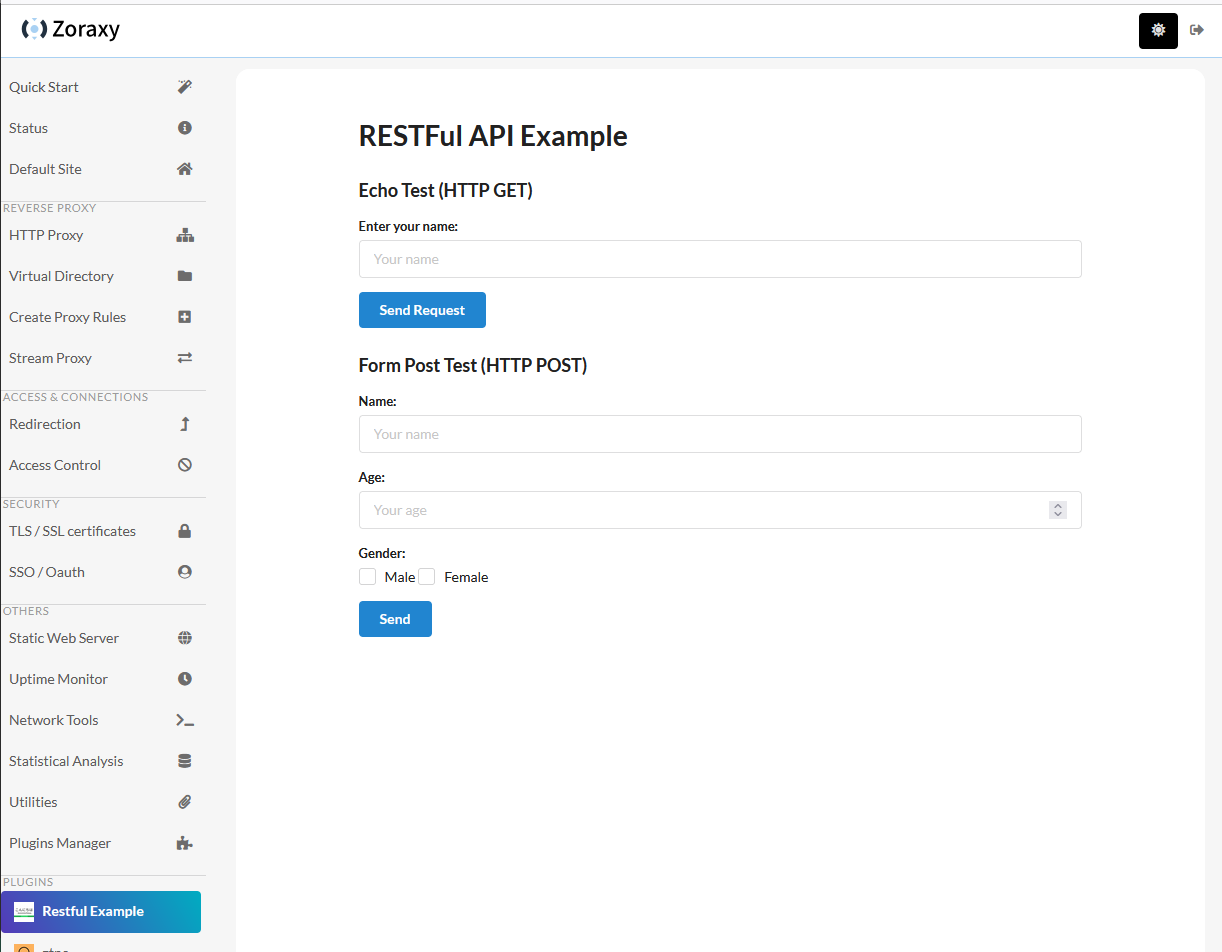This screenshot has width=1222, height=952.
Task: Click the HTTP Proxy sitemap icon
Action: coord(184,235)
